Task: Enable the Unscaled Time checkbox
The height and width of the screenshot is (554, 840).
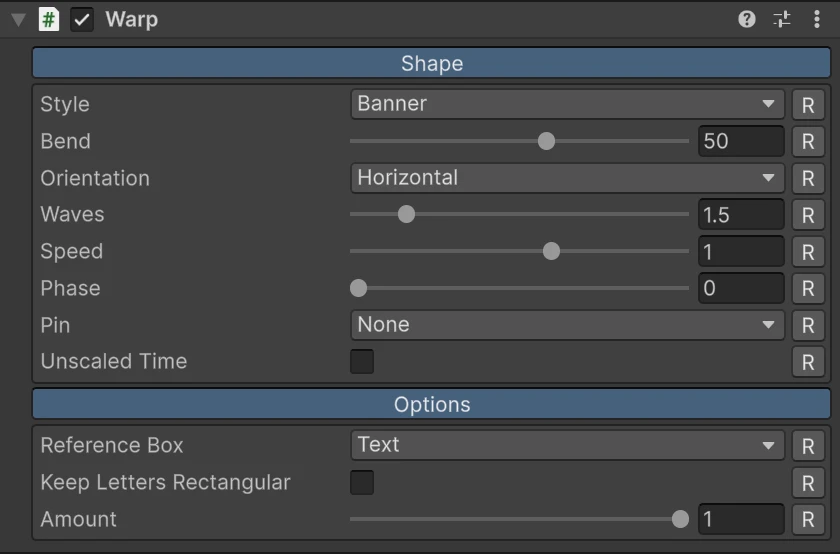Action: pyautogui.click(x=362, y=362)
